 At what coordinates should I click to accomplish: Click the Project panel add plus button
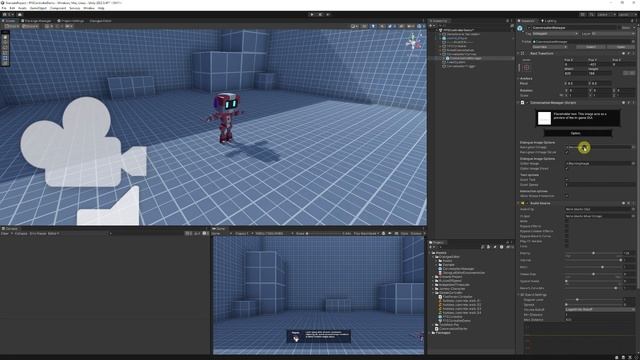[431, 247]
